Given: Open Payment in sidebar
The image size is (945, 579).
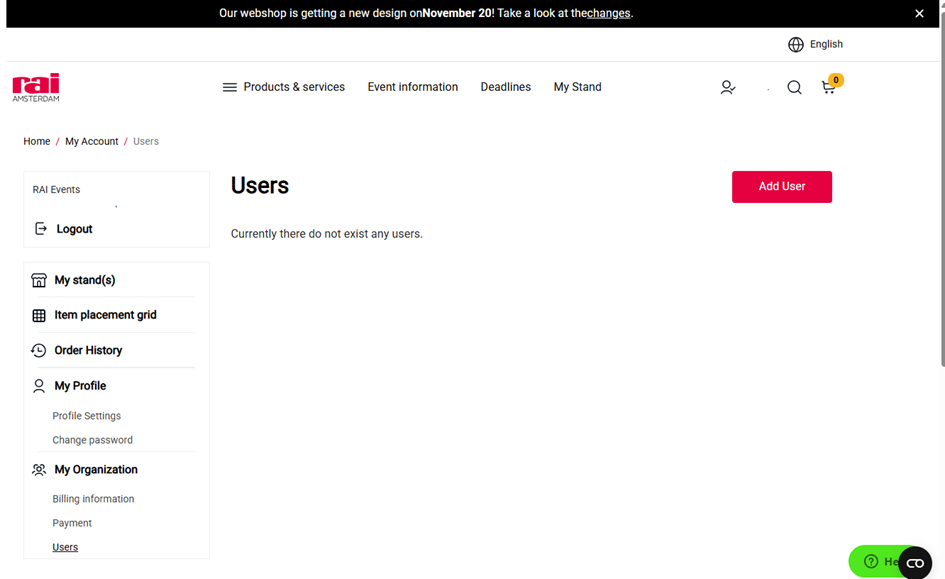Looking at the screenshot, I should 72,523.
